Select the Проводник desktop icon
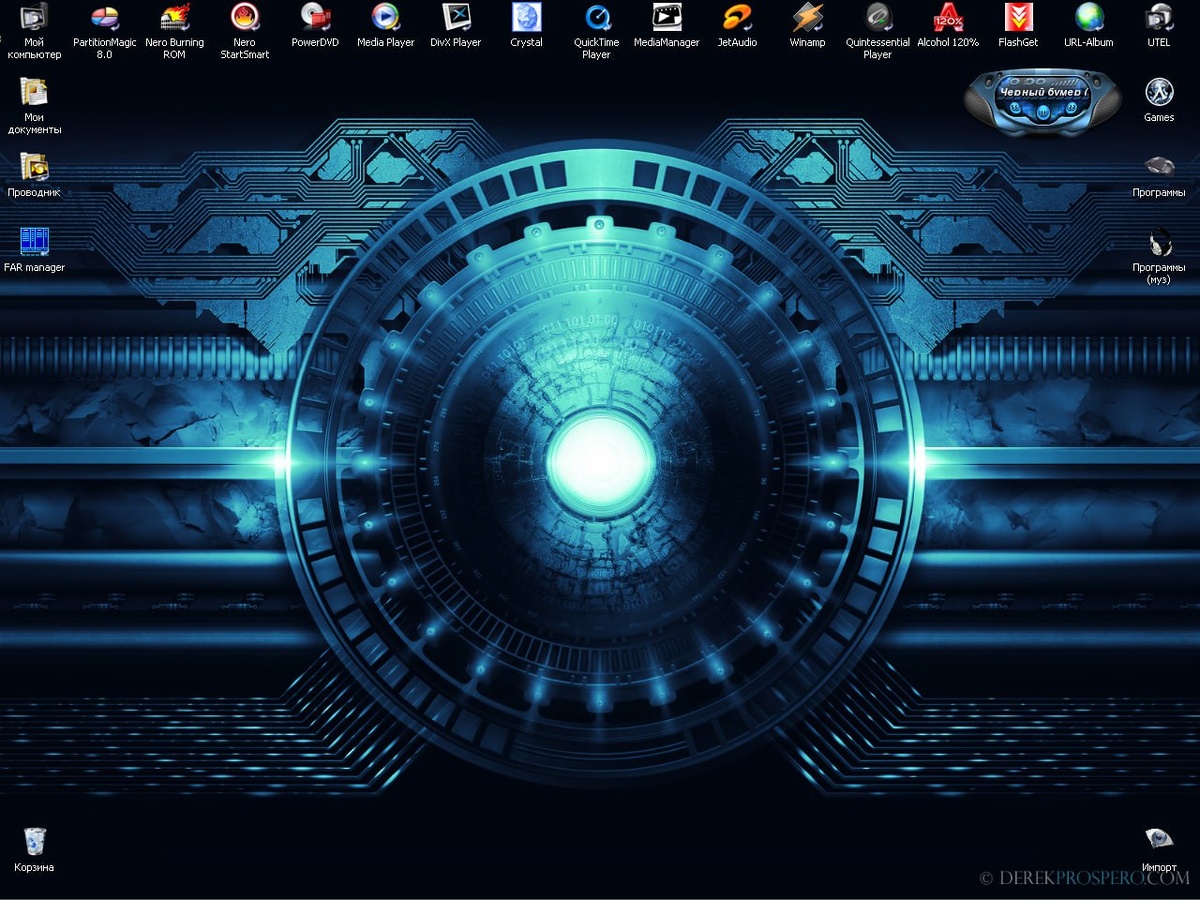Screen dimensions: 1200x900 pos(34,175)
